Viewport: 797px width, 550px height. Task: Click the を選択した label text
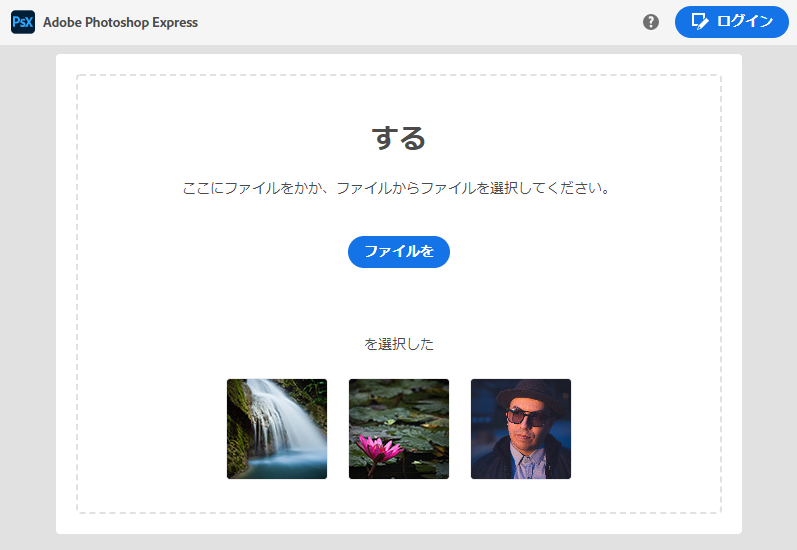click(398, 344)
